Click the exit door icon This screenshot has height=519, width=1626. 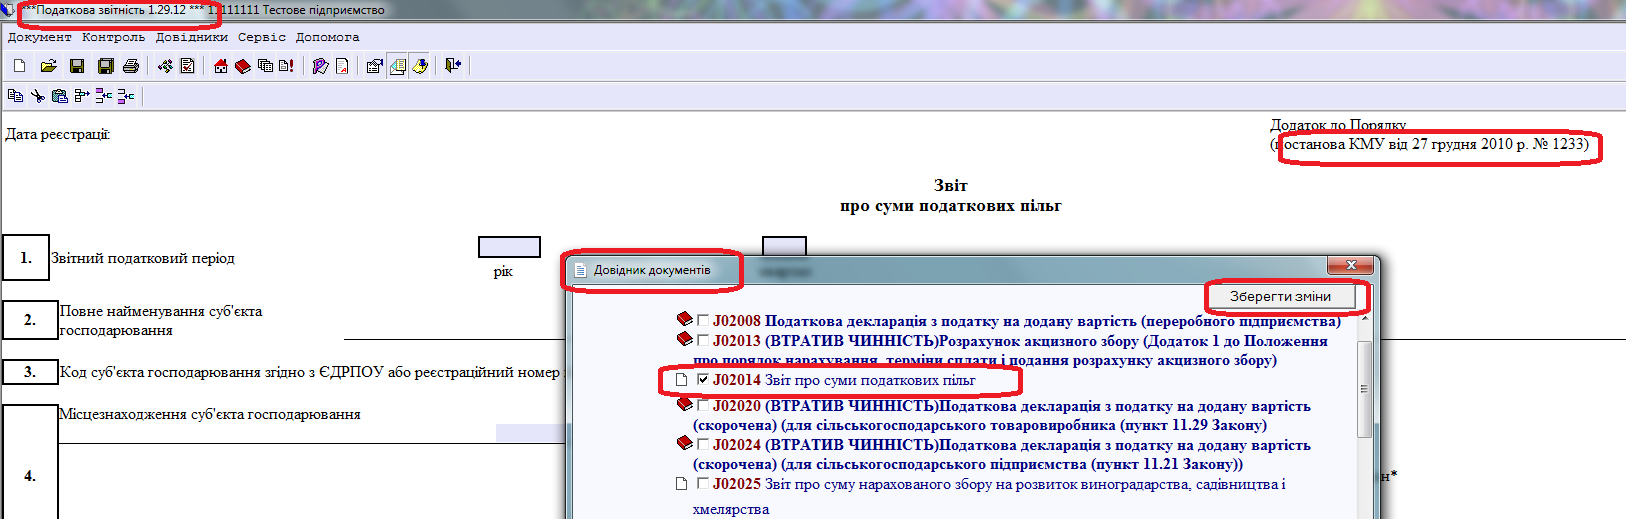click(453, 66)
